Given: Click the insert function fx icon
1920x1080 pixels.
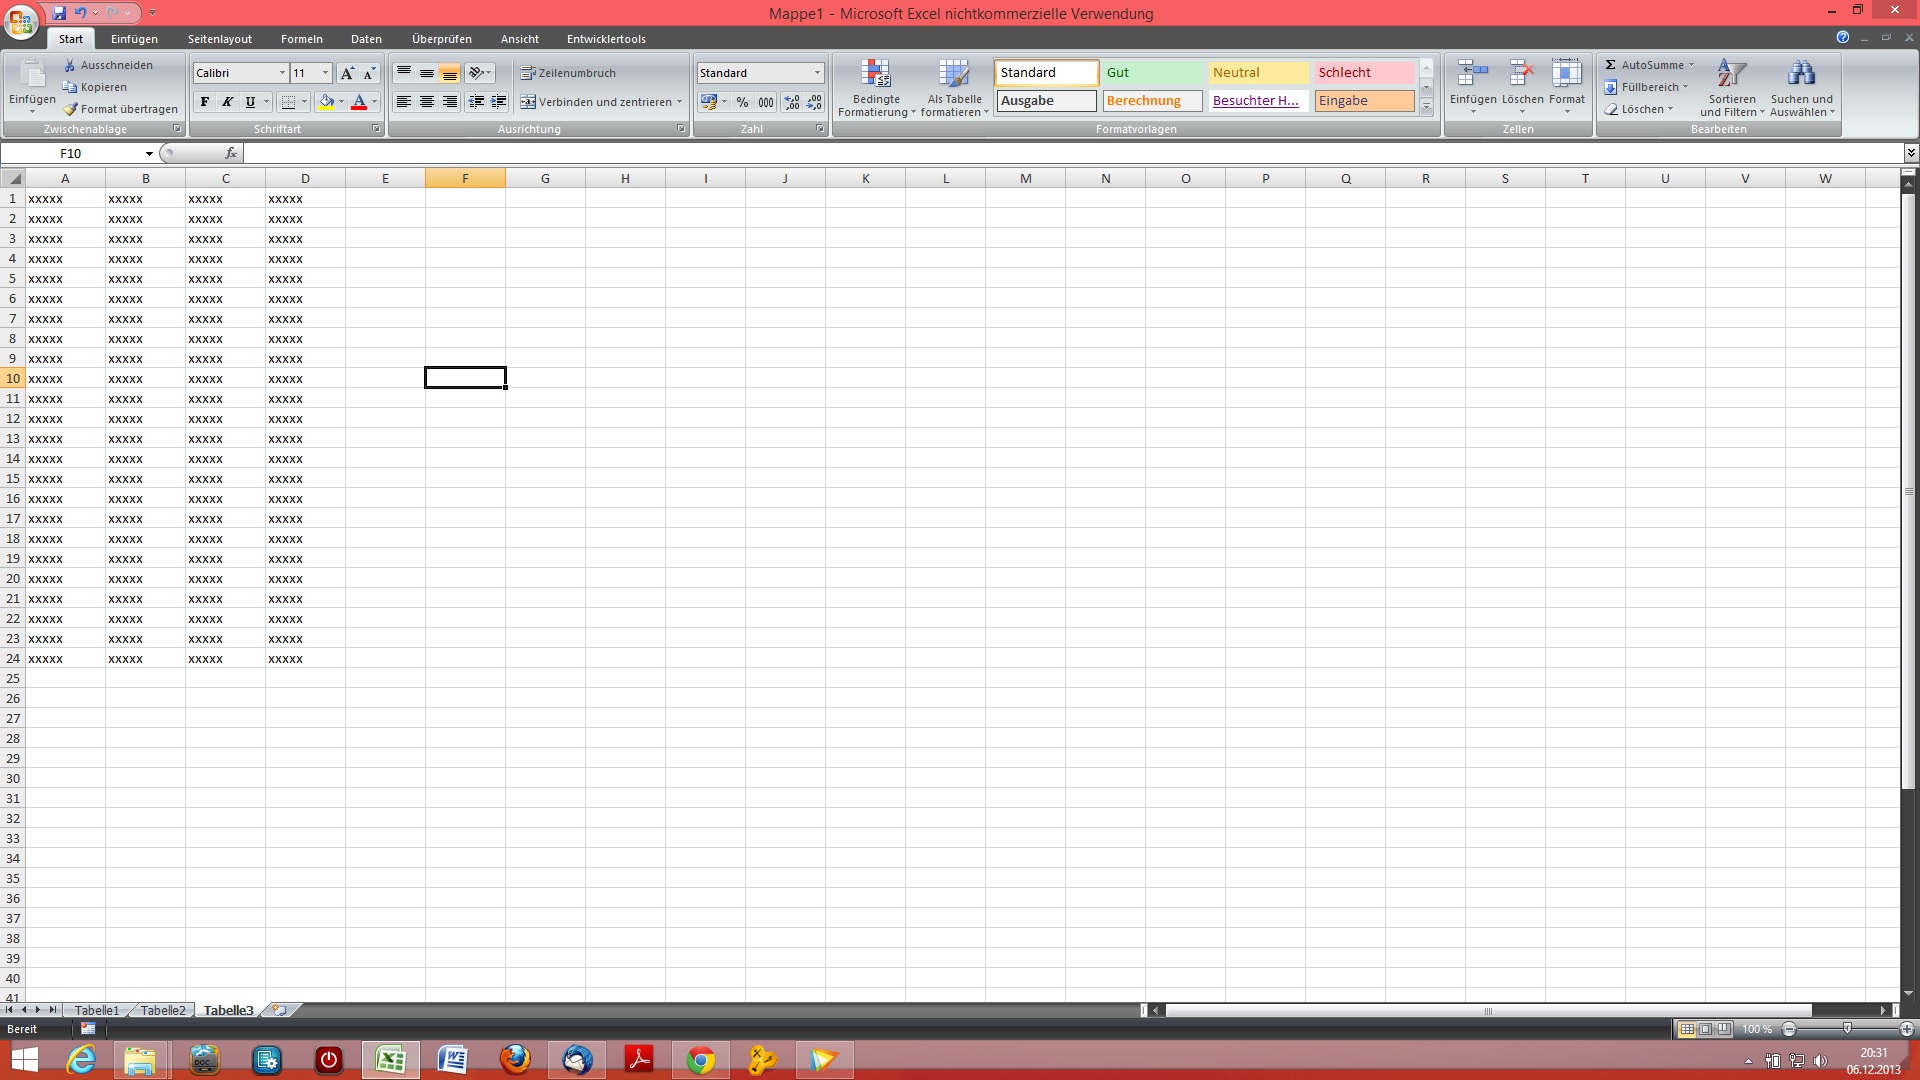Looking at the screenshot, I should pyautogui.click(x=231, y=153).
